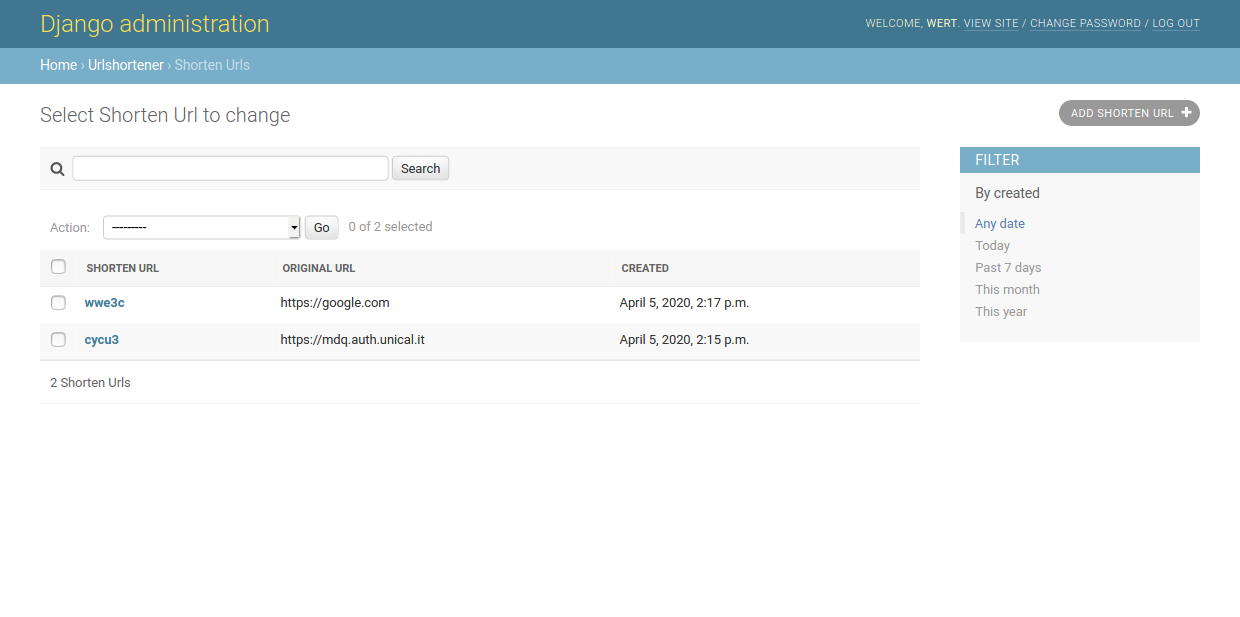
Task: Click the By created filter heading
Action: (1007, 193)
